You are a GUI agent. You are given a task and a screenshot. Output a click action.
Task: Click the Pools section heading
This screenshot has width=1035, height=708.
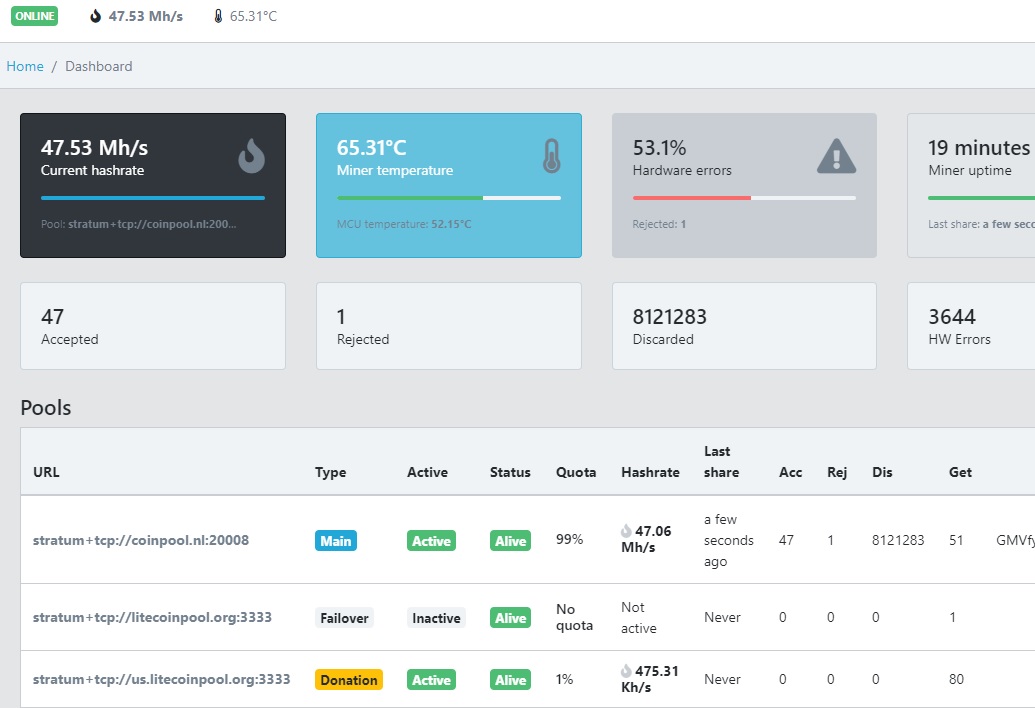tap(46, 407)
